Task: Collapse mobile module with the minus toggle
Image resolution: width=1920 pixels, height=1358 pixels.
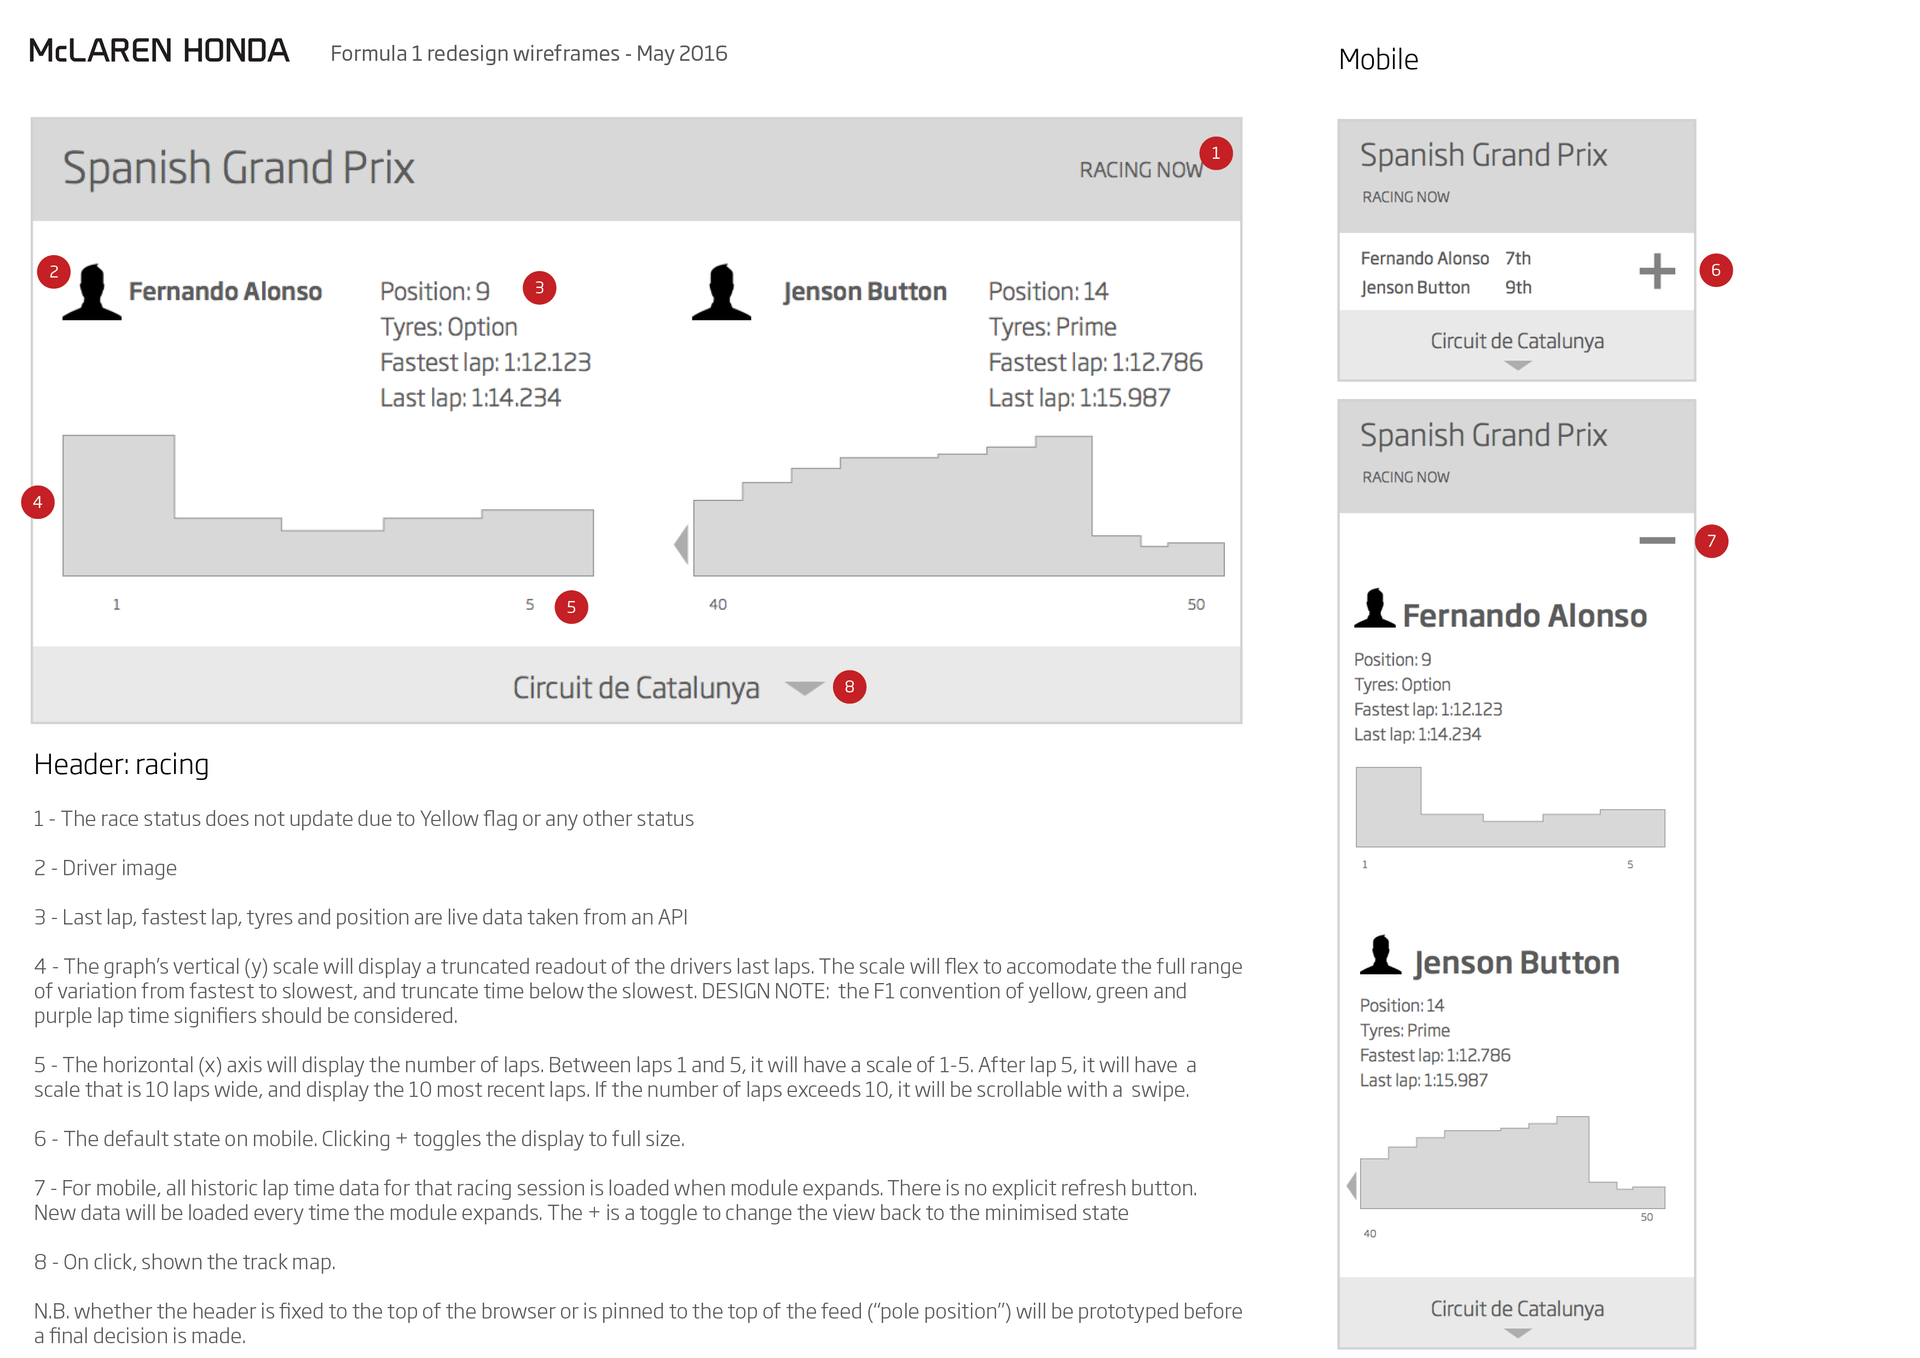Action: click(x=1657, y=541)
